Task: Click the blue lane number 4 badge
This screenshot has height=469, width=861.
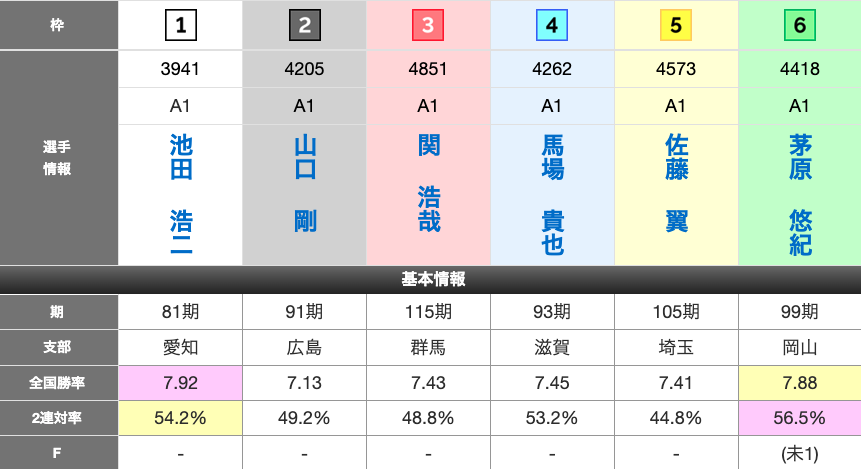Action: [552, 25]
